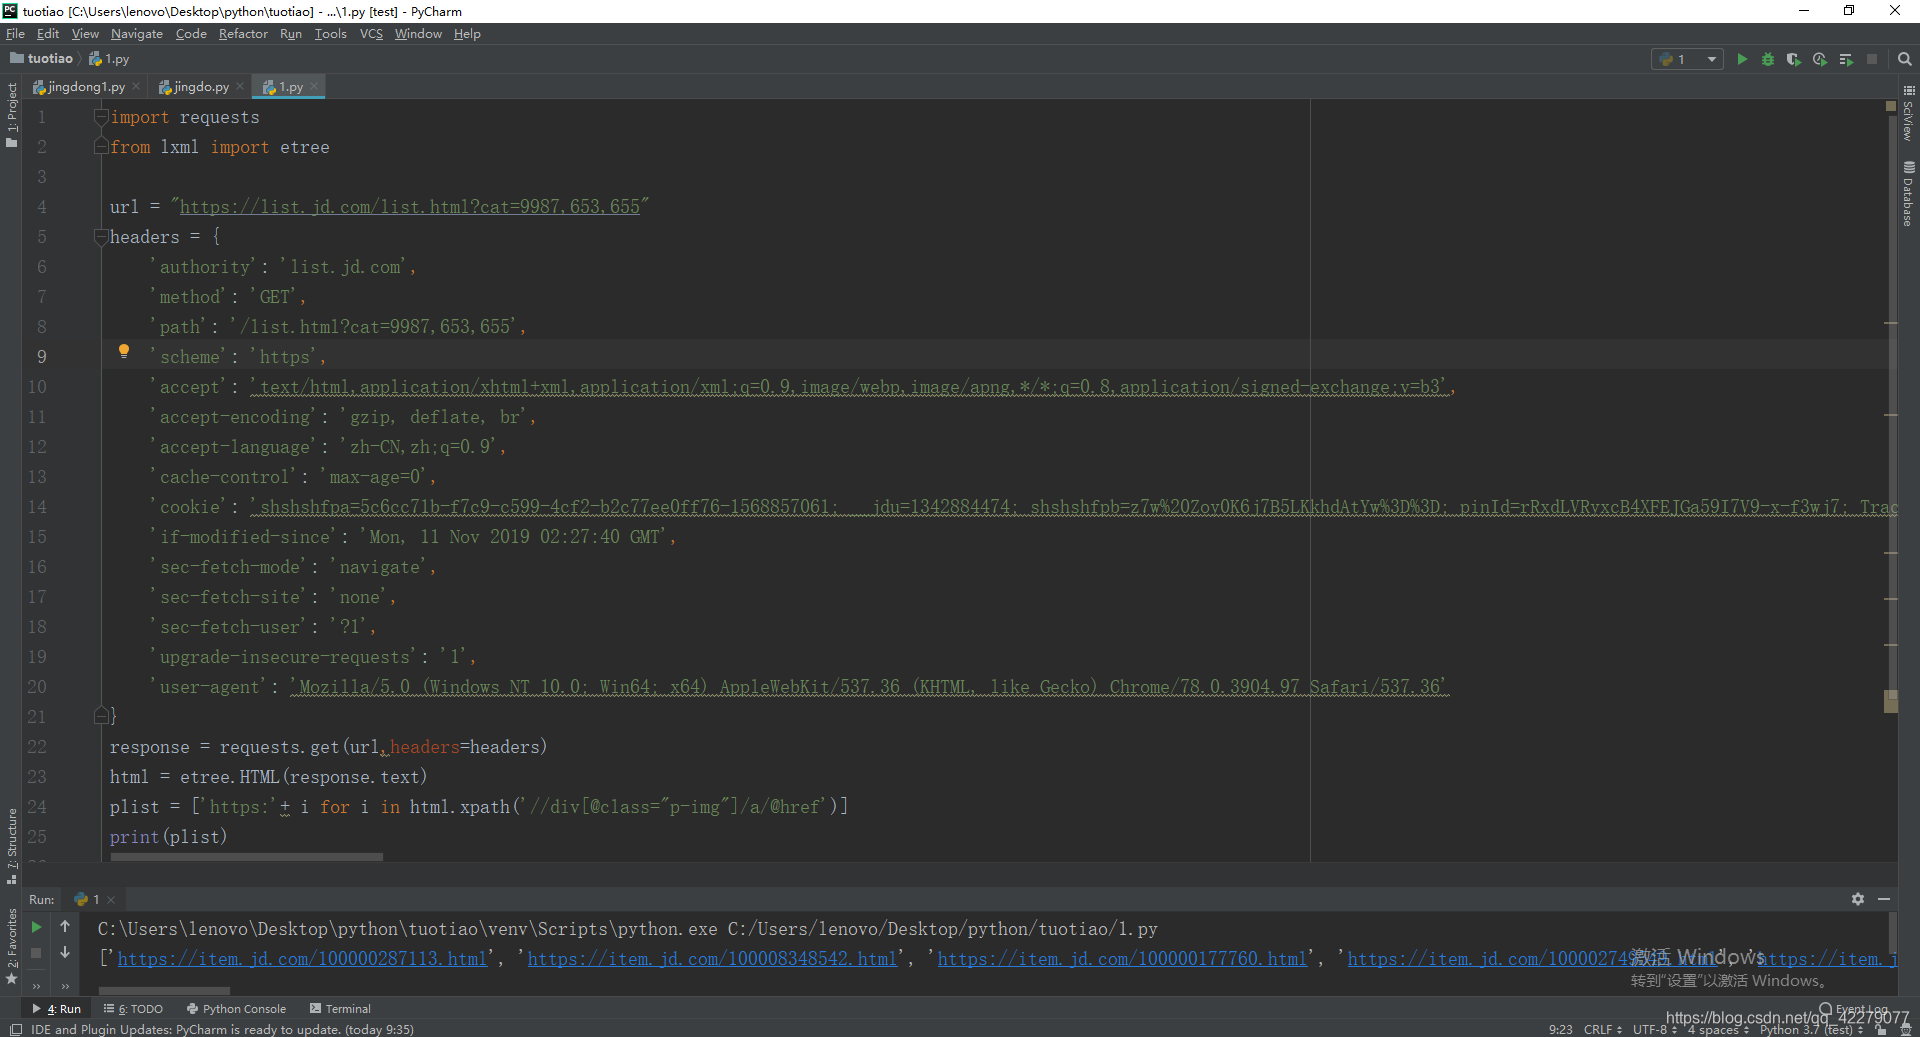Hide the Run panel with minus icon
1920x1037 pixels.
[1884, 899]
